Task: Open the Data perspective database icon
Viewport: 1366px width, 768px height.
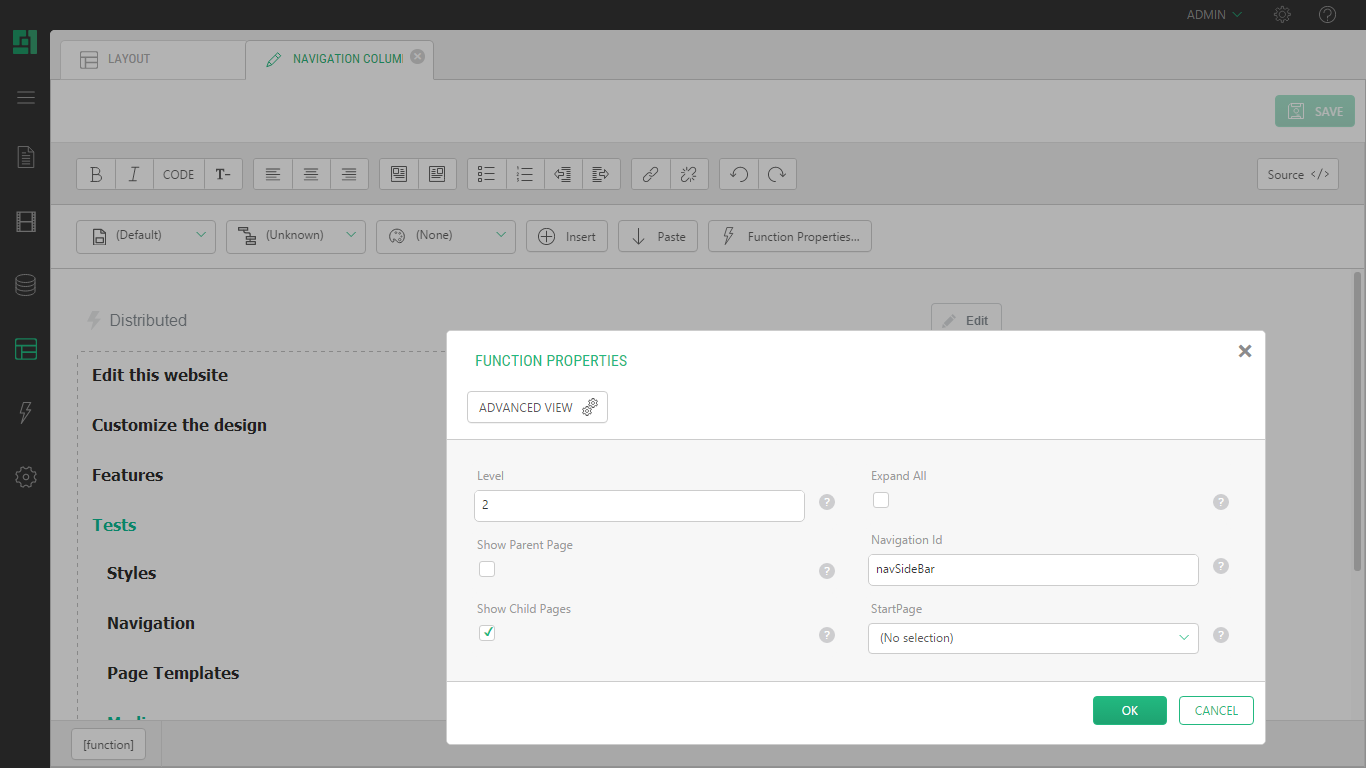Action: coord(26,286)
